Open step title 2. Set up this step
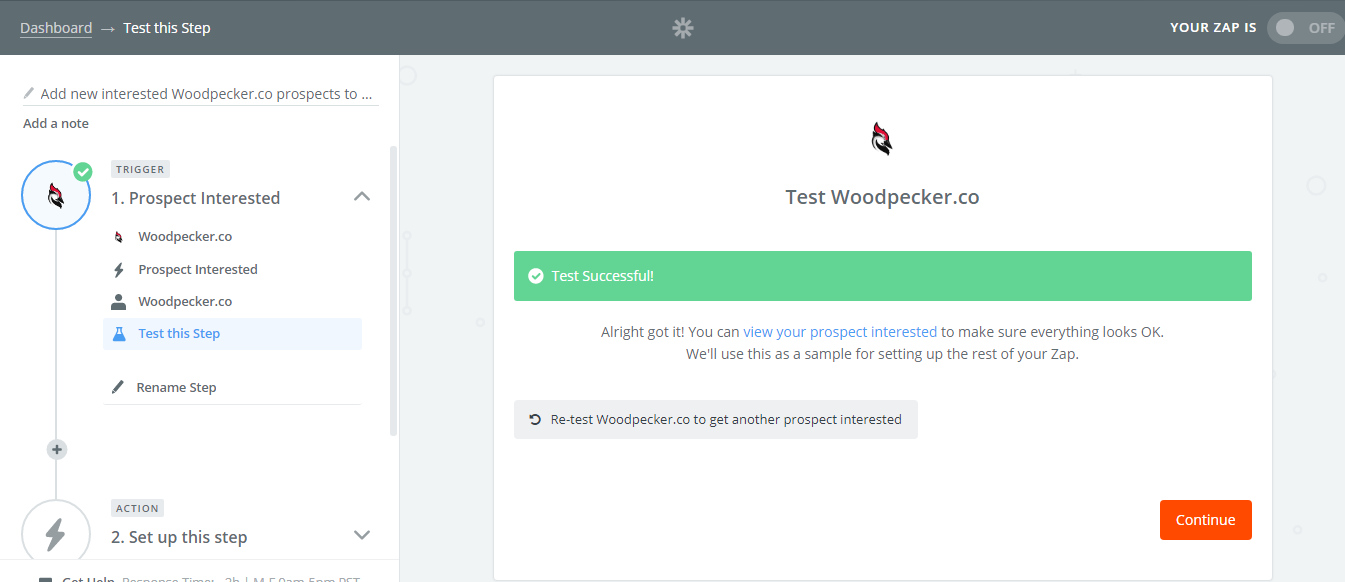1345x582 pixels. click(x=179, y=537)
